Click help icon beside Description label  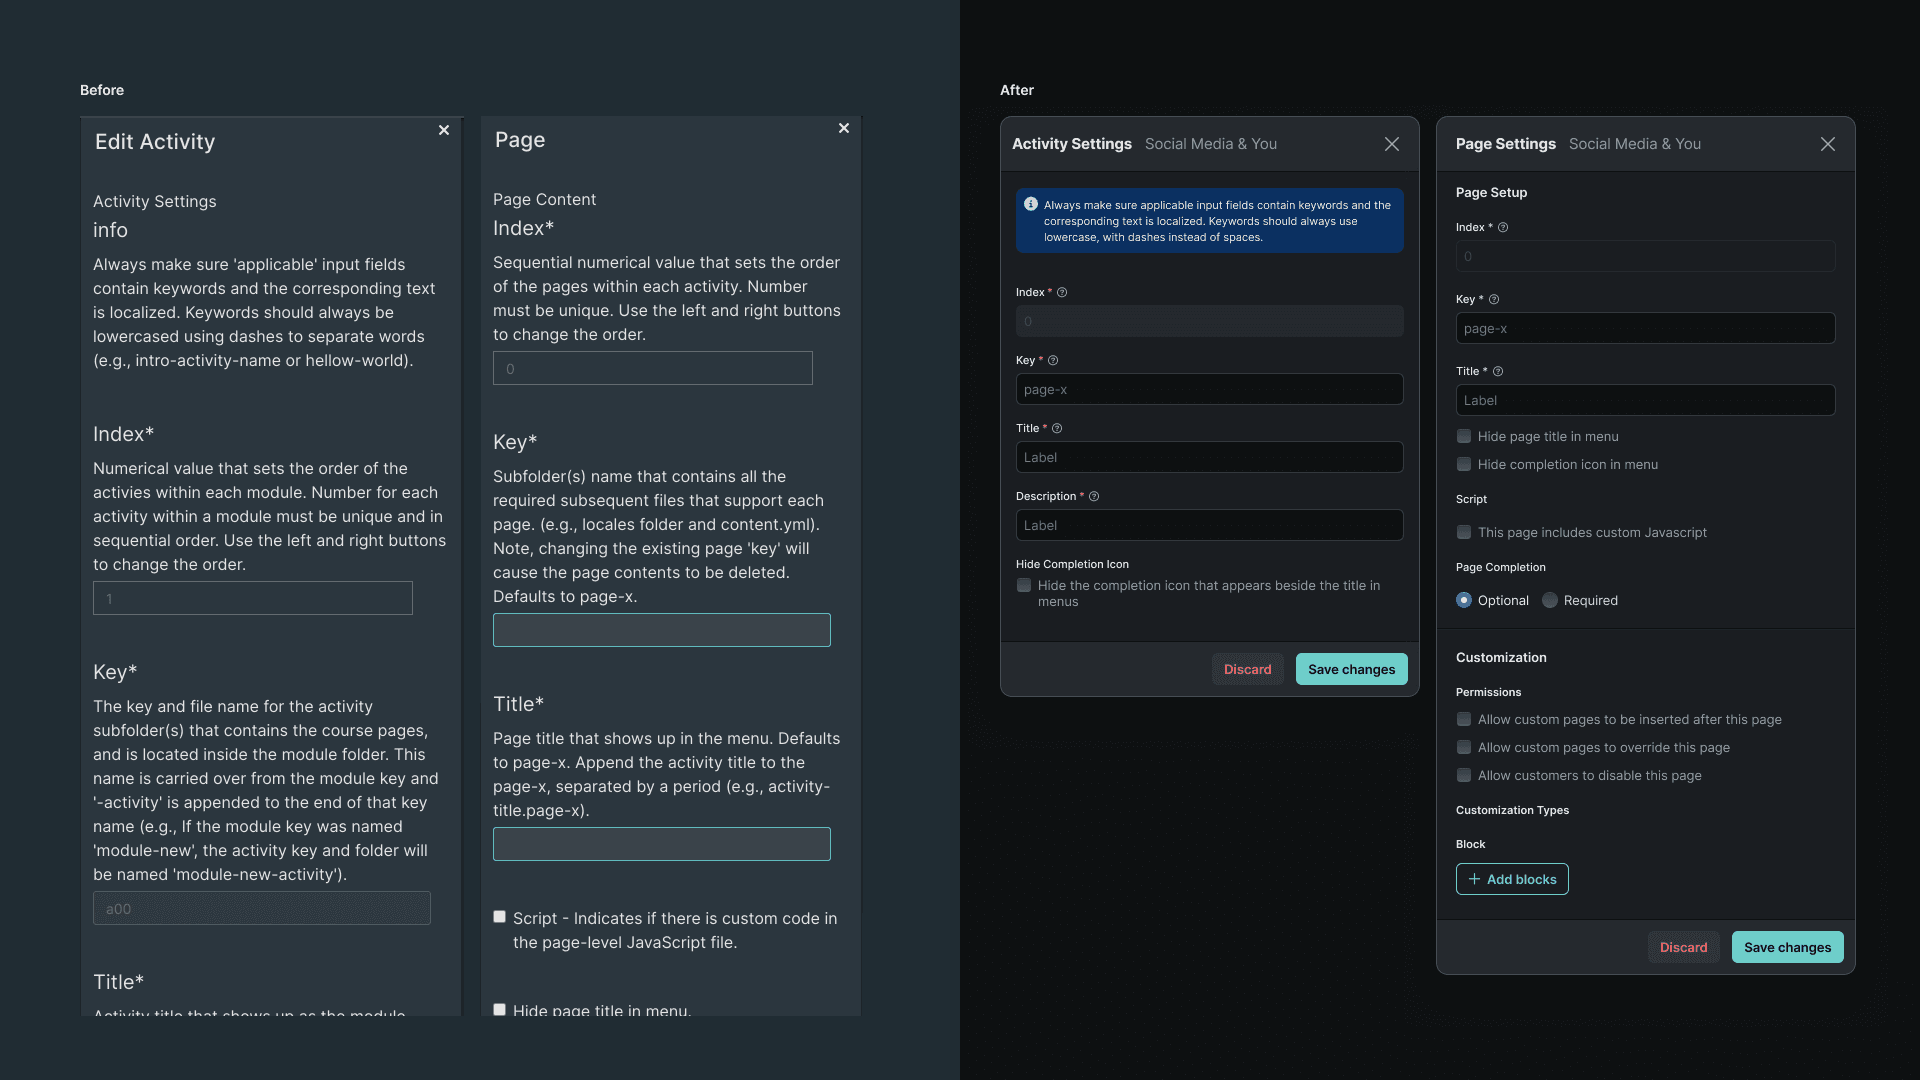point(1094,497)
